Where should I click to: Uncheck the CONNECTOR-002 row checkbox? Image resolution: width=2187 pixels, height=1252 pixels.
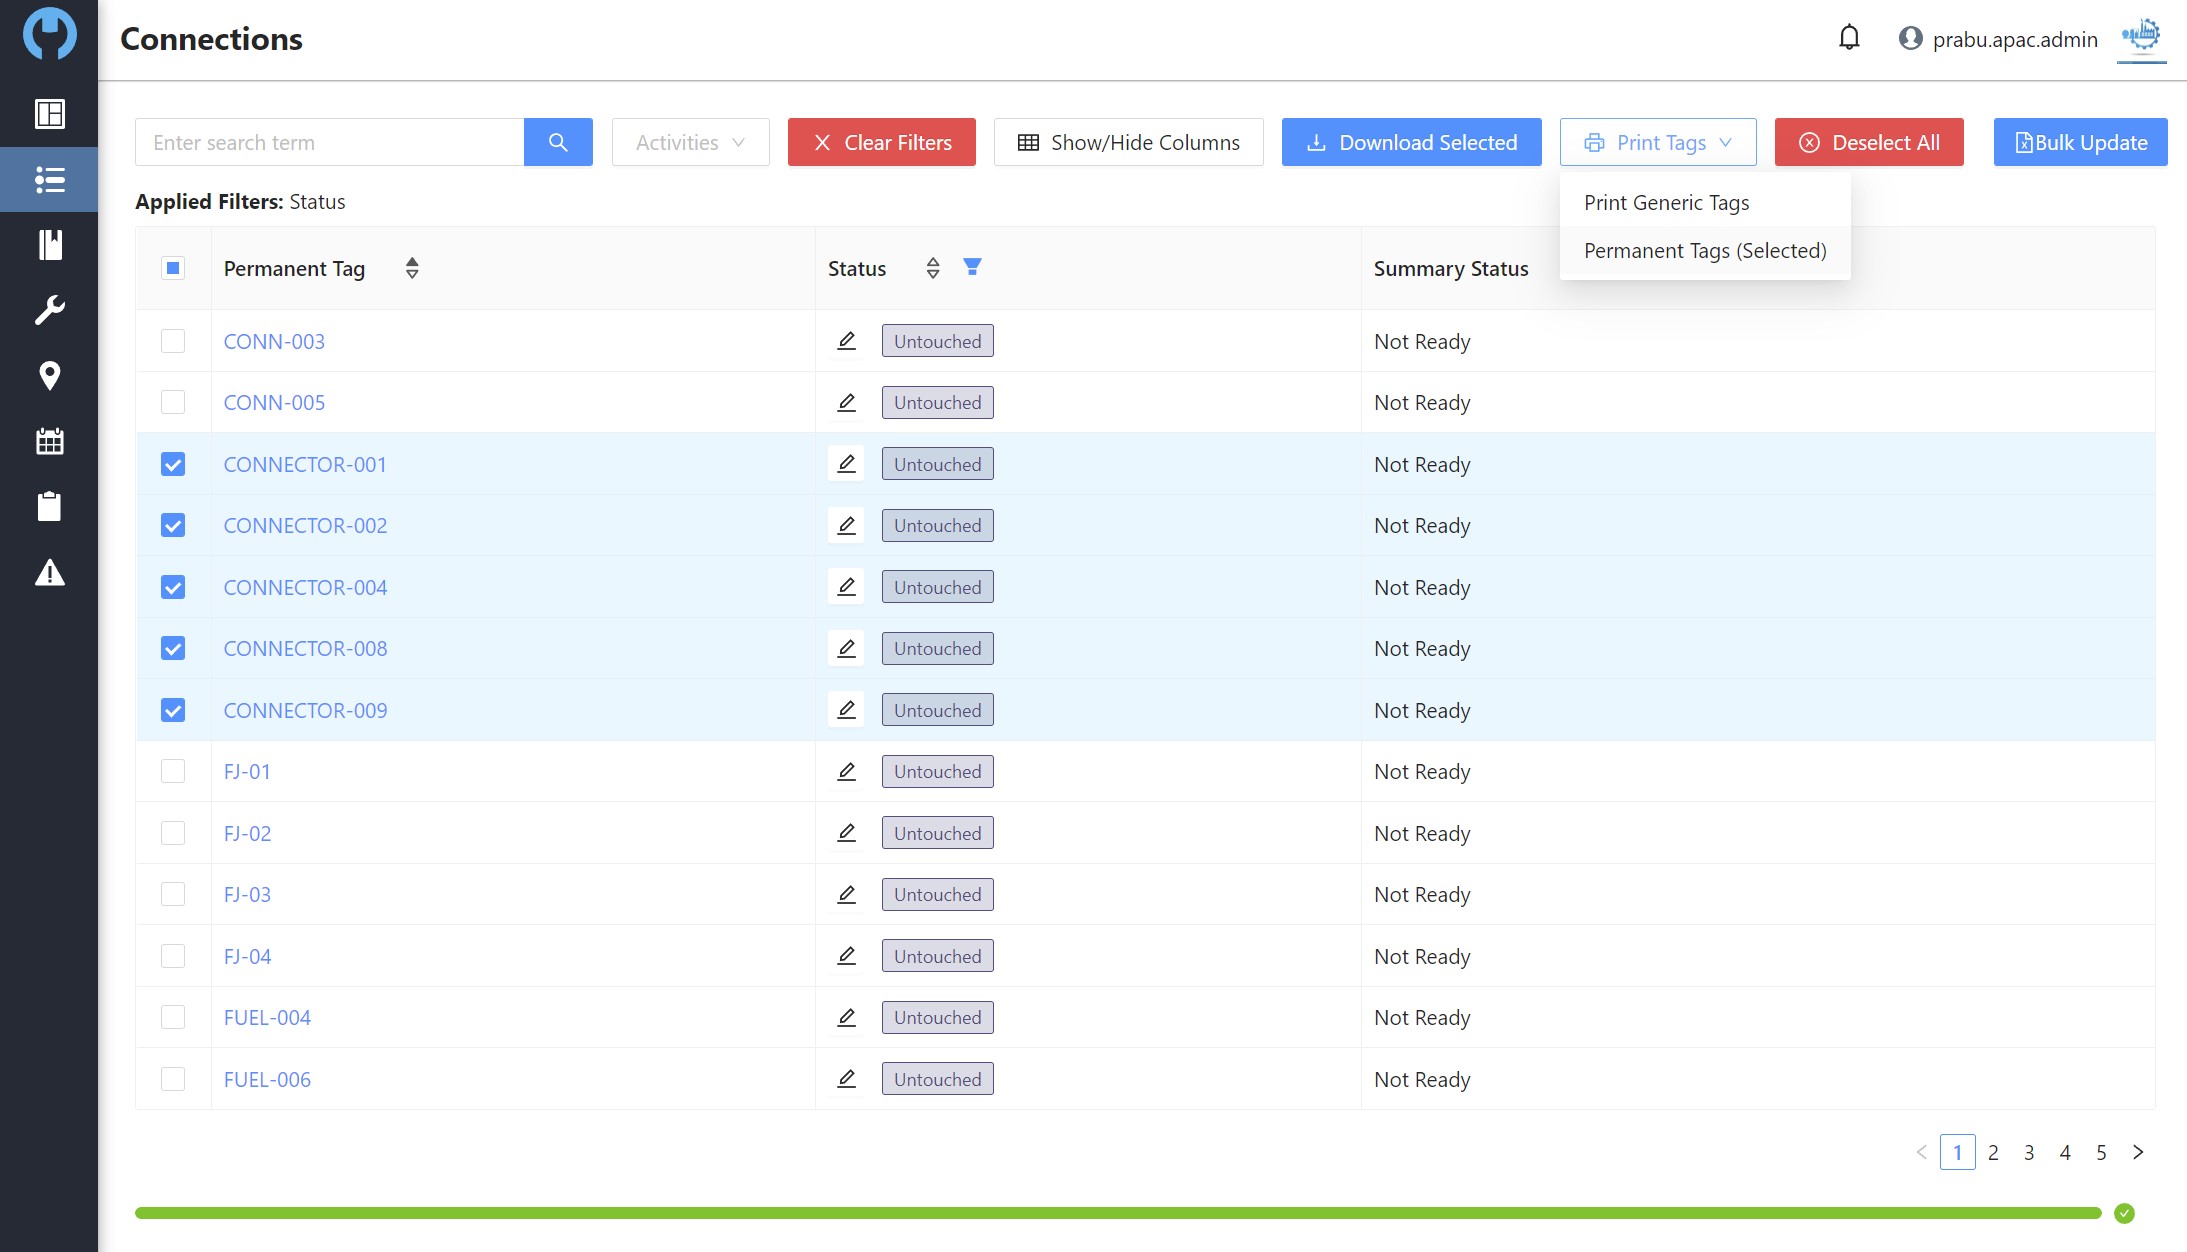tap(173, 526)
